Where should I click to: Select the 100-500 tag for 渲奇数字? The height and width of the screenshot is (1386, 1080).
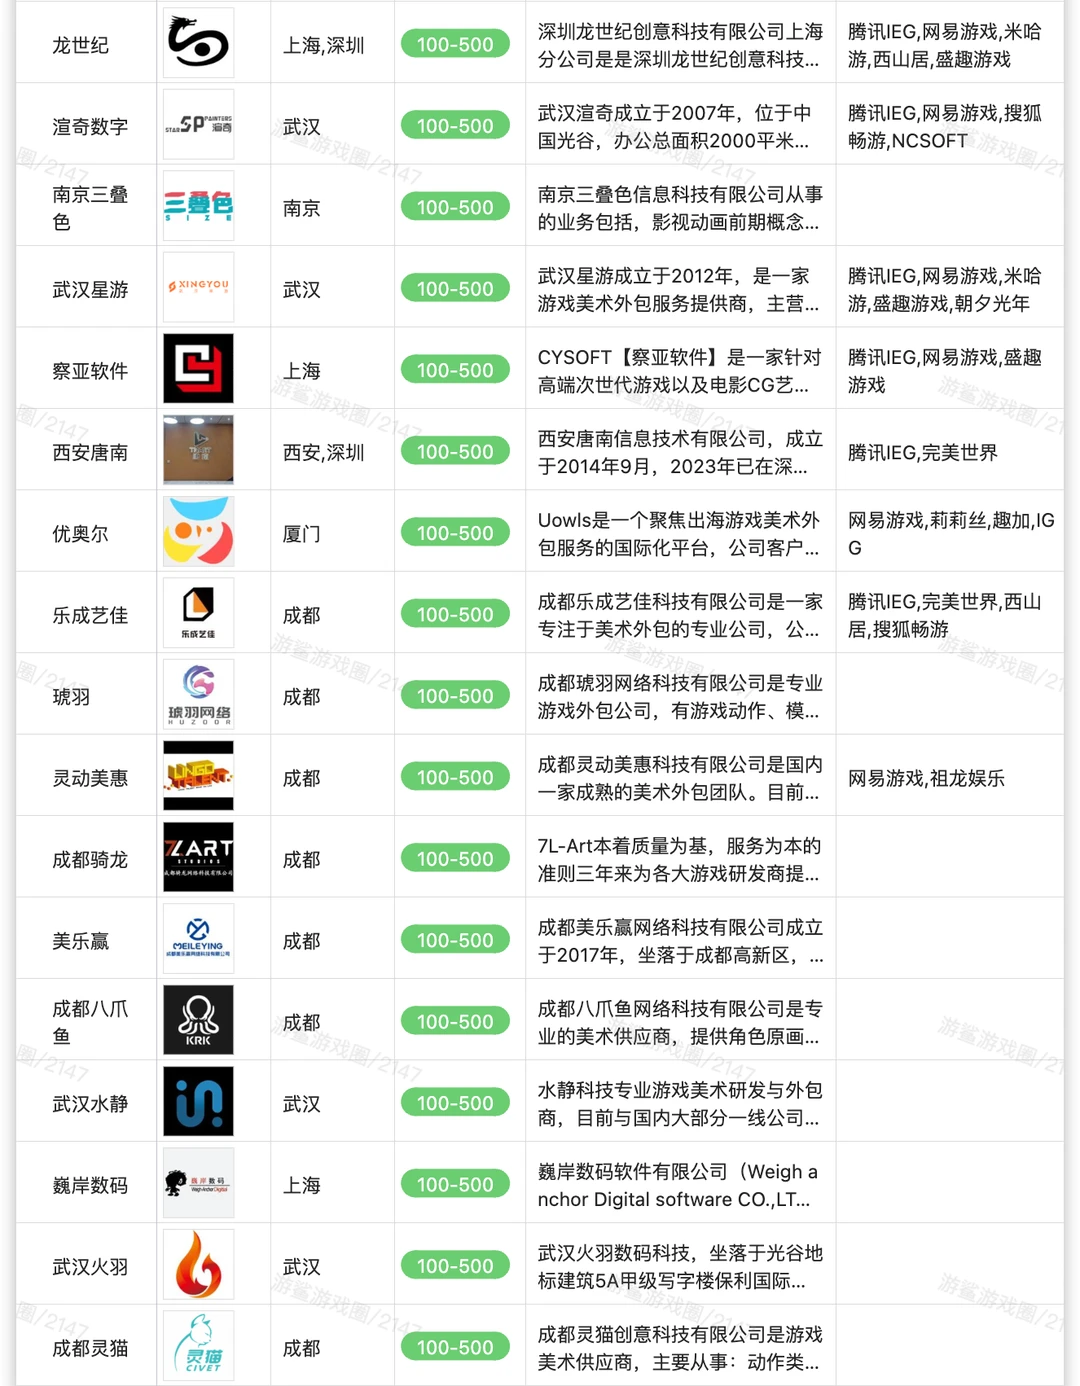(x=455, y=126)
